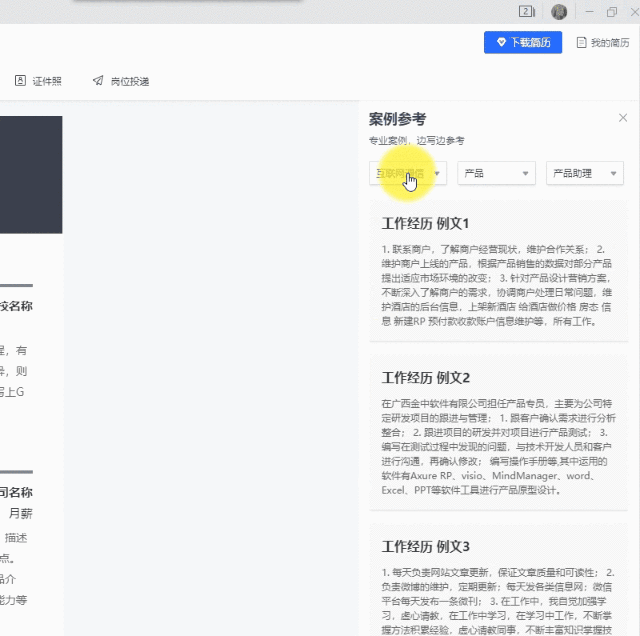This screenshot has height=636, width=640.
Task: Open the 产品 category dropdown
Action: 496,173
